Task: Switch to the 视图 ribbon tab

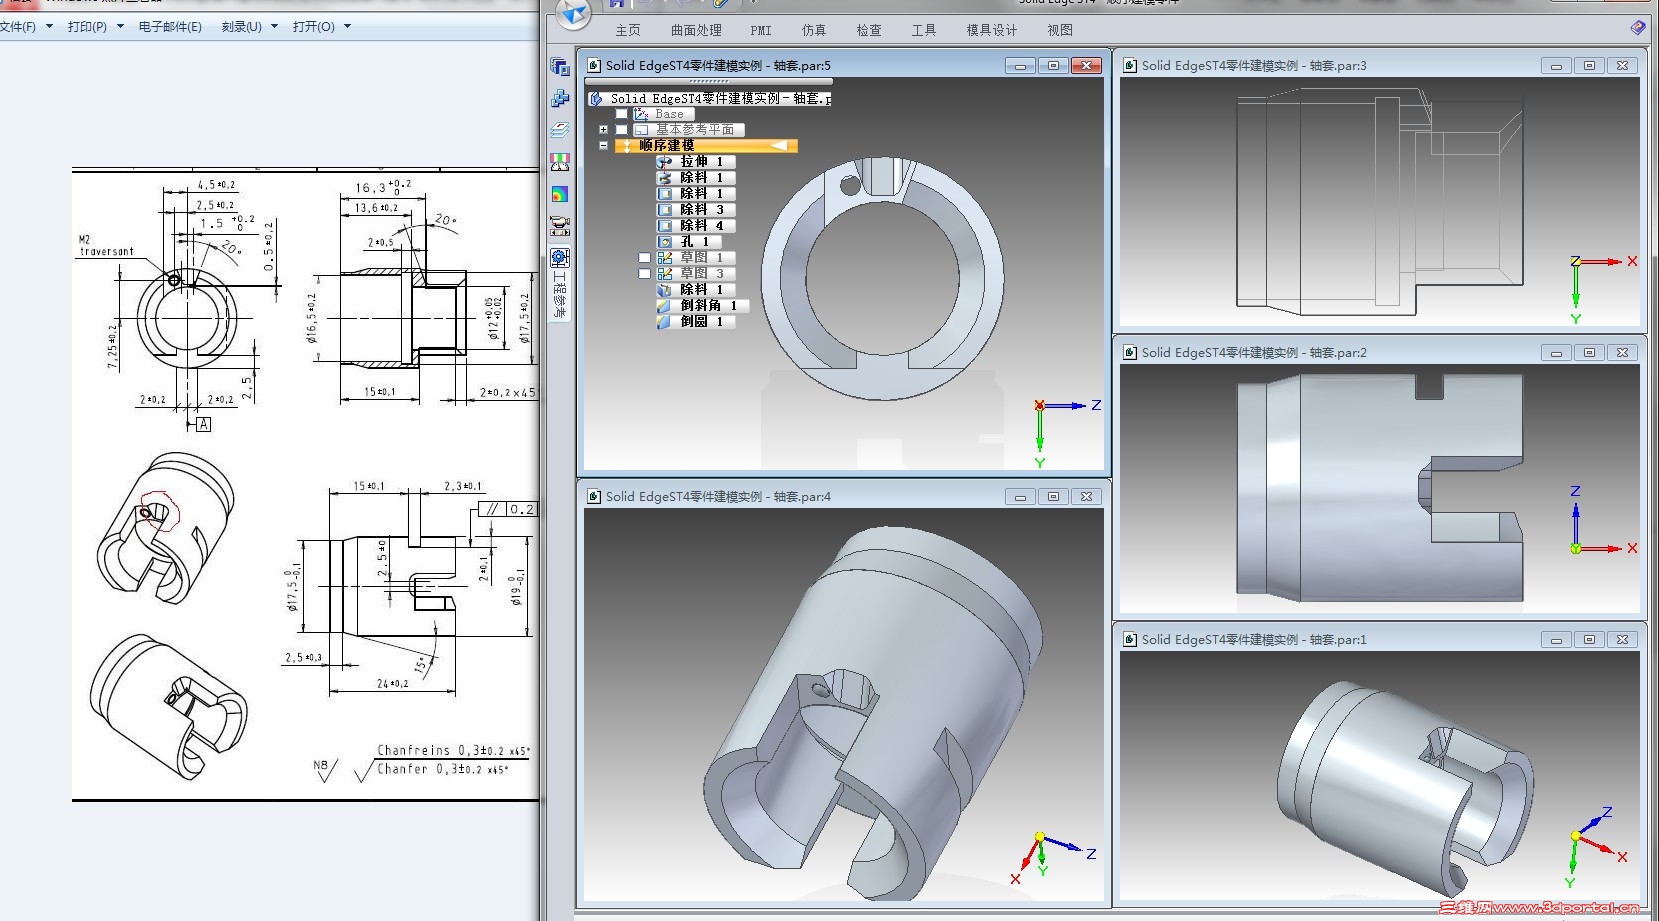Action: point(1060,30)
